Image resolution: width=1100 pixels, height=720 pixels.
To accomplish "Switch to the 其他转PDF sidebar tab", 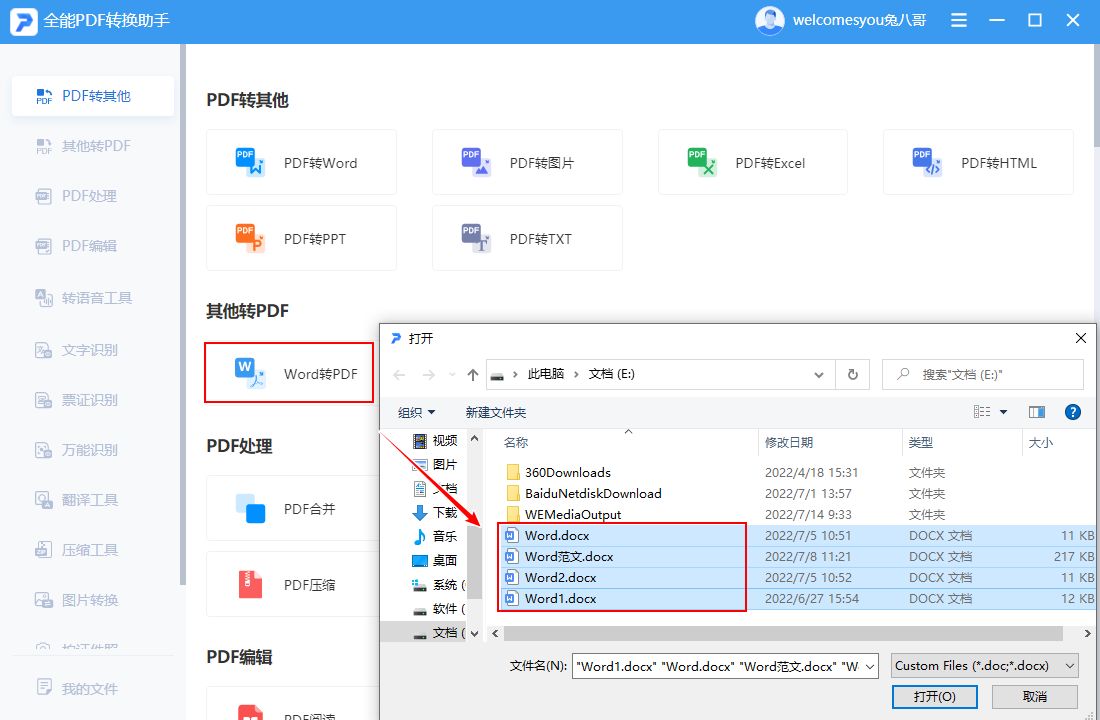I will 95,146.
